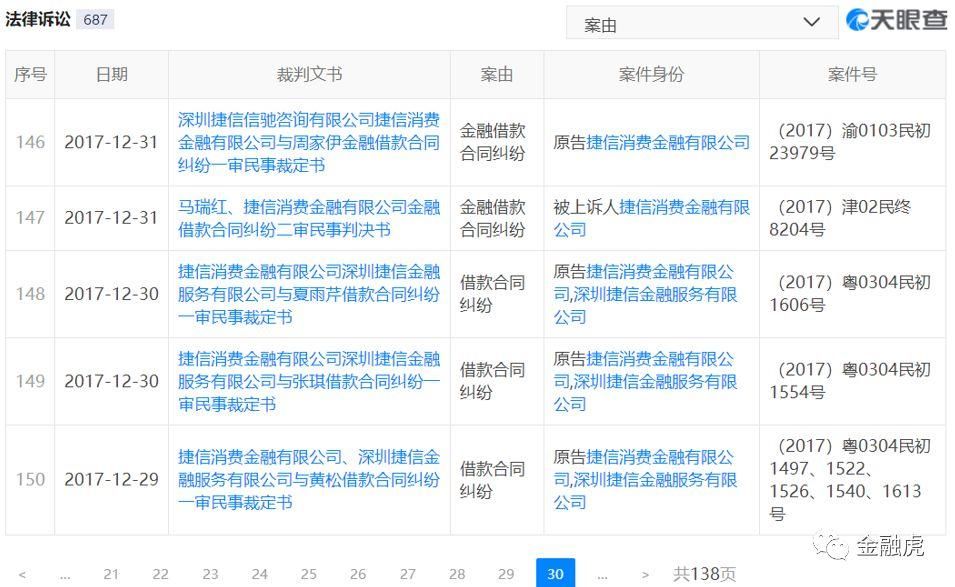Screen dimensions: 955x587
Task: Click the 日期 column header
Action: point(111,74)
